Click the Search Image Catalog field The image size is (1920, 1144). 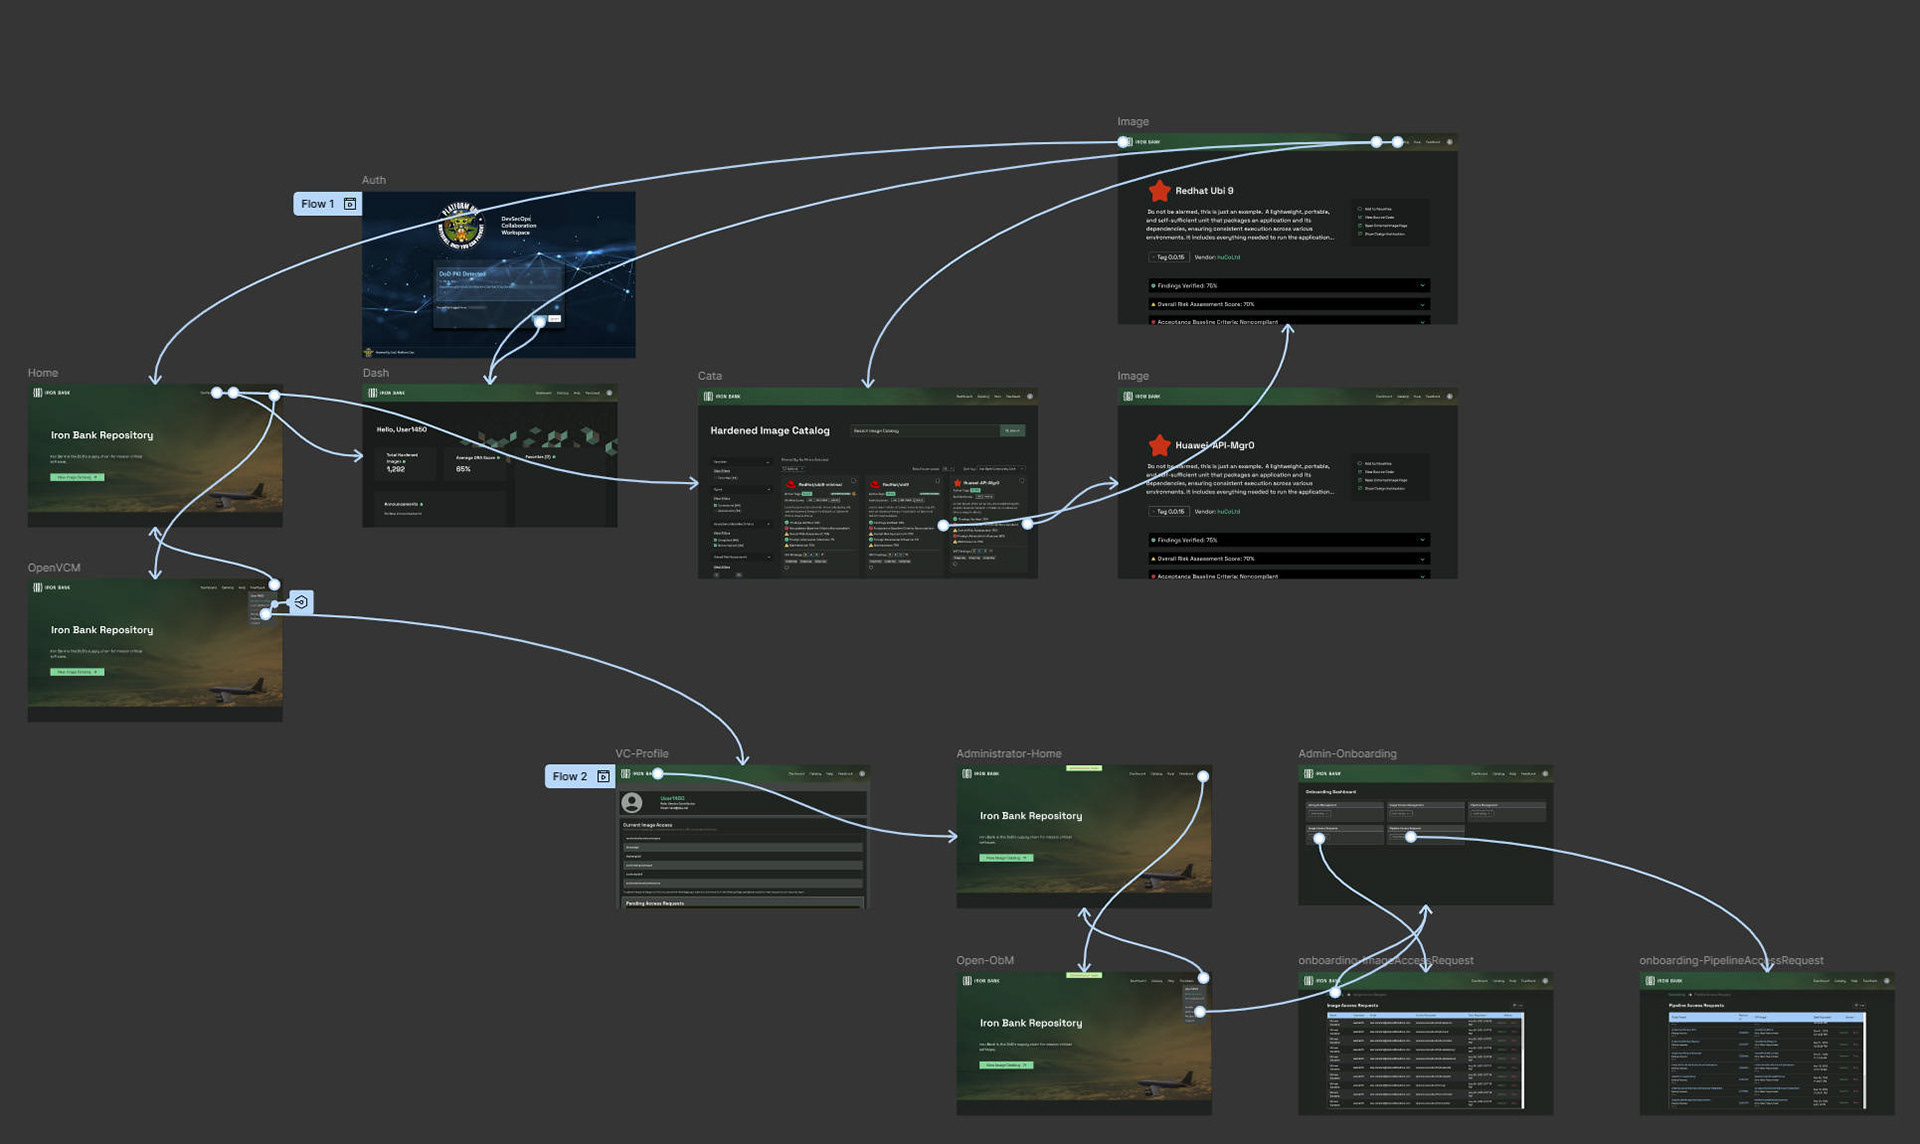point(925,431)
